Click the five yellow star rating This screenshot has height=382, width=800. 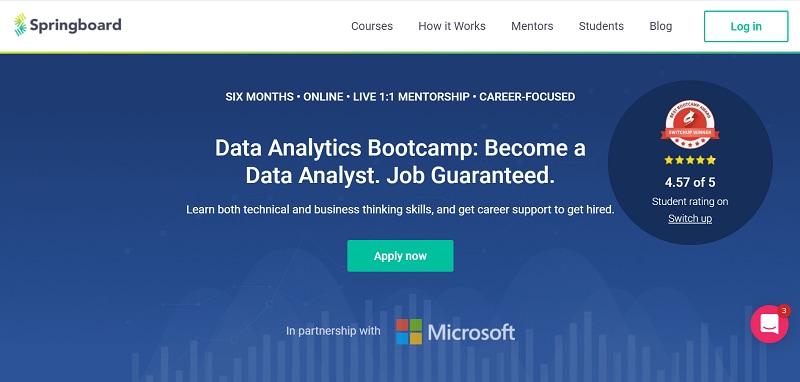click(690, 160)
